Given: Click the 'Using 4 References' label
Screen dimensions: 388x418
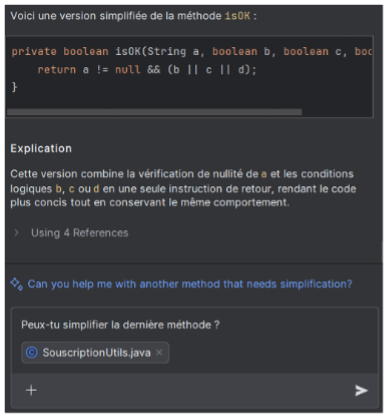Looking at the screenshot, I should point(80,233).
